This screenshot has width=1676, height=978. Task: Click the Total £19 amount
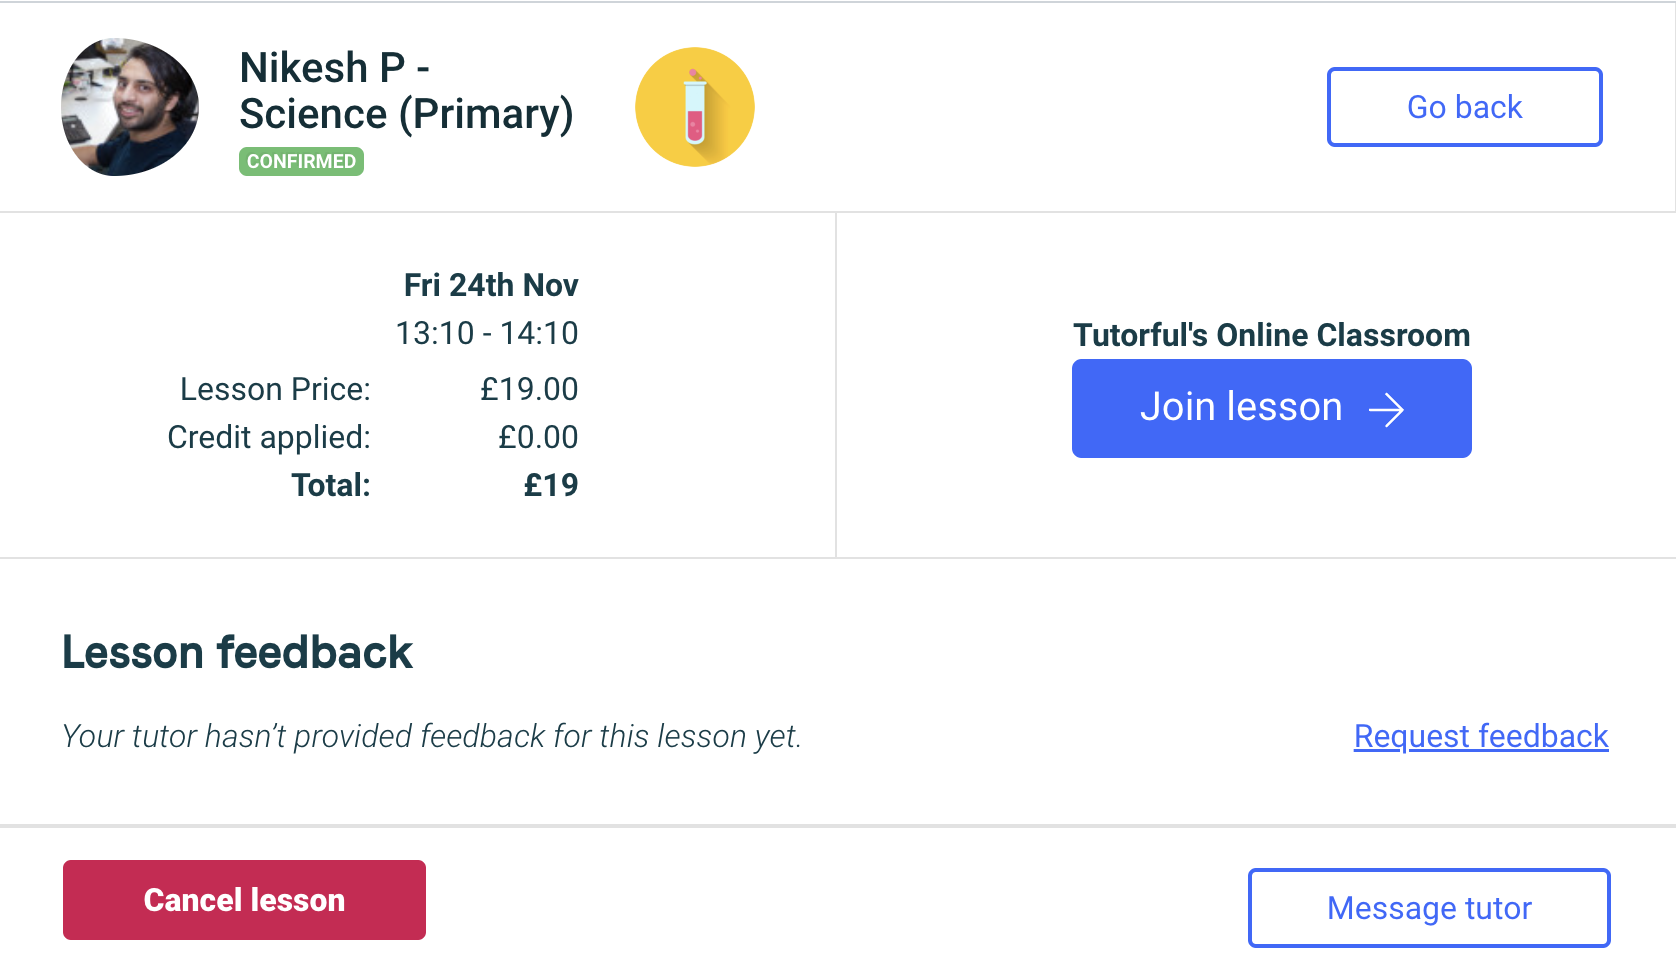tap(551, 485)
